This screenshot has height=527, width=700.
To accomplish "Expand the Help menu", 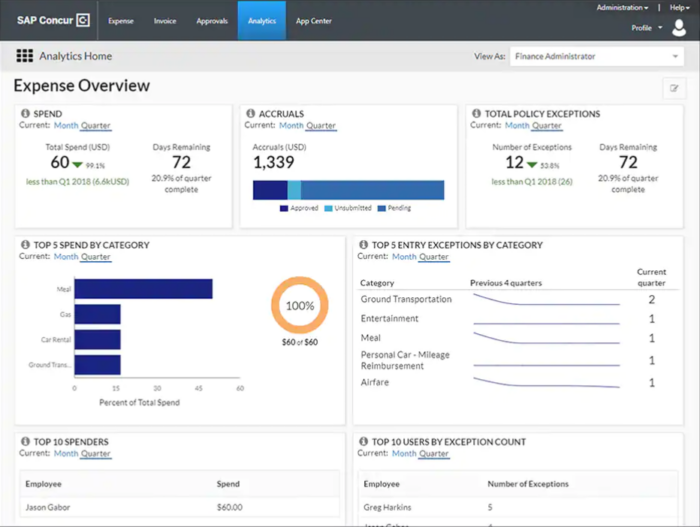I will click(680, 7).
